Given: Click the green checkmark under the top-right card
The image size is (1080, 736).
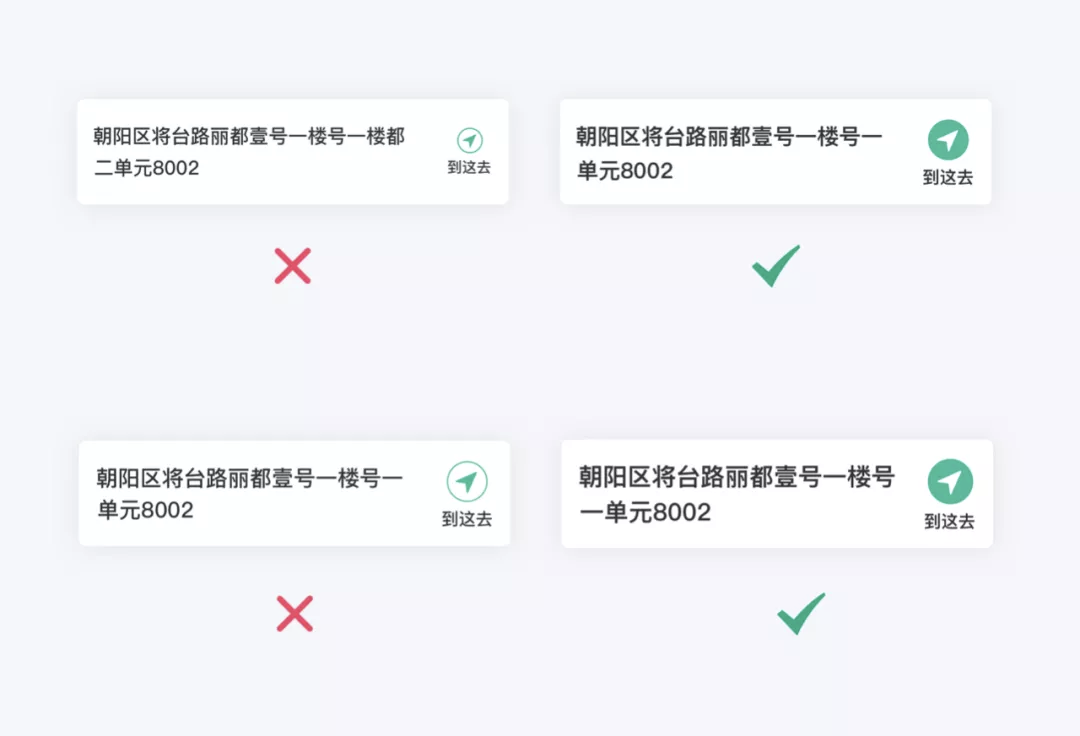Looking at the screenshot, I should pos(776,265).
